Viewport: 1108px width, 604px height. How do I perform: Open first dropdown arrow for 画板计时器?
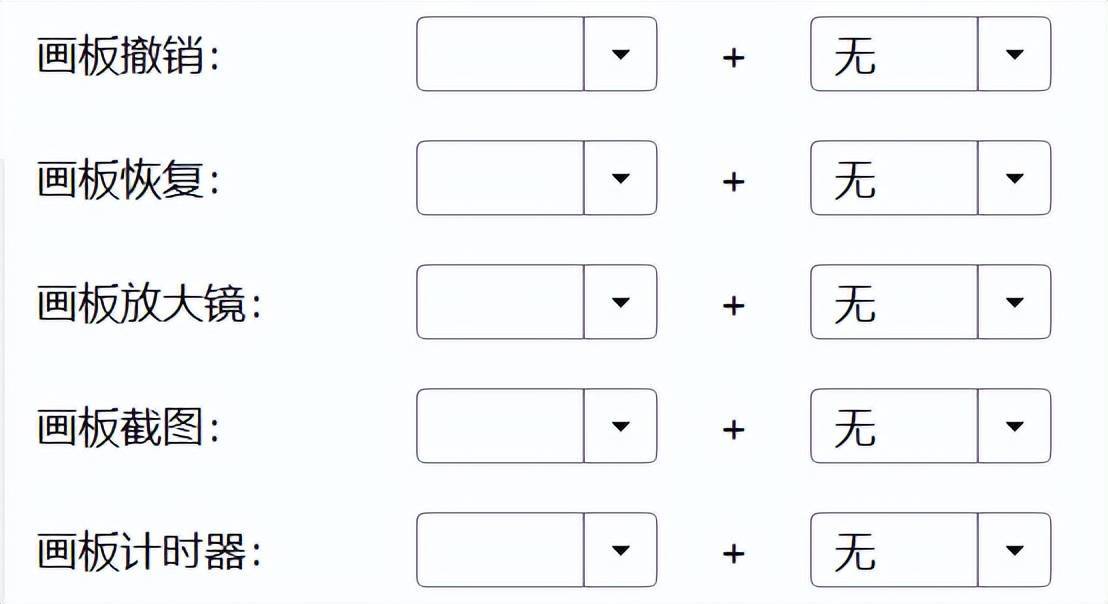pos(620,550)
